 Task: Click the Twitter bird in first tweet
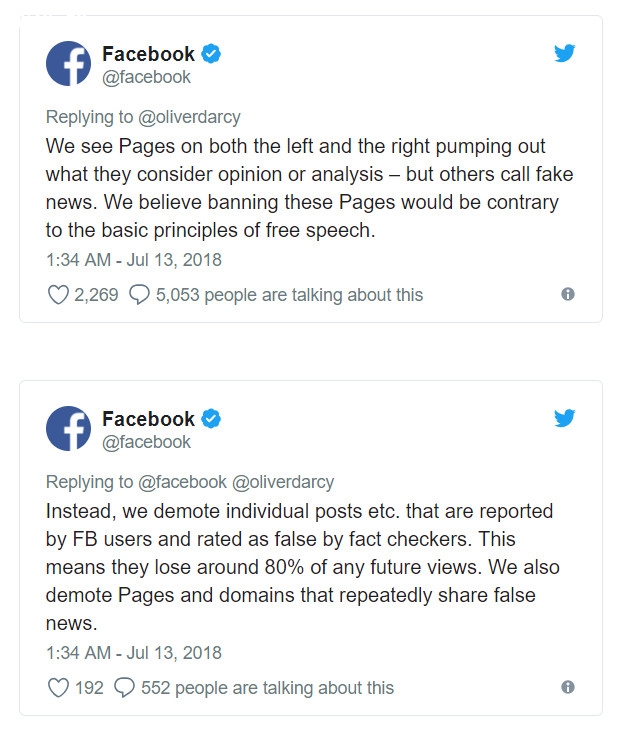tap(564, 53)
